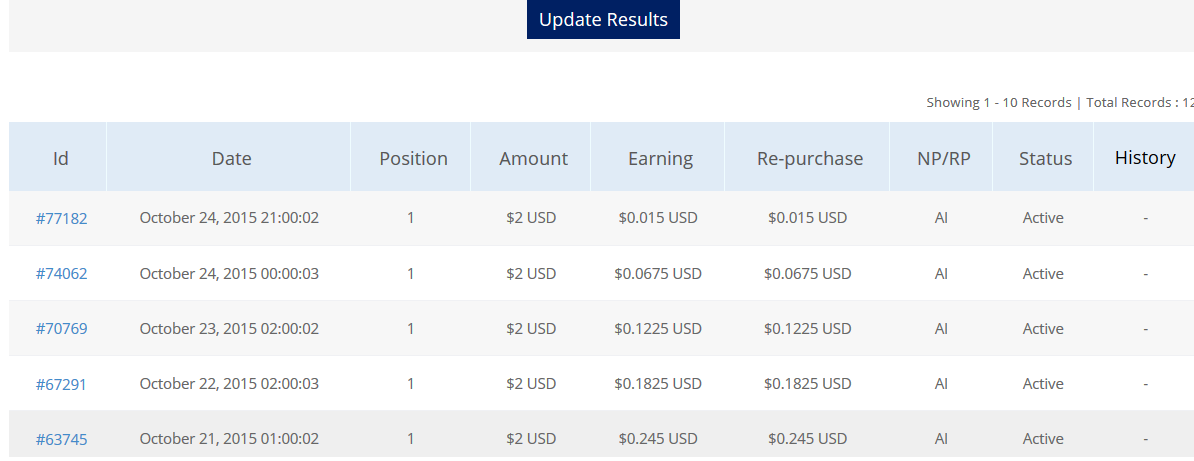Open record link #63745
This screenshot has height=461, width=1194.
click(x=61, y=439)
